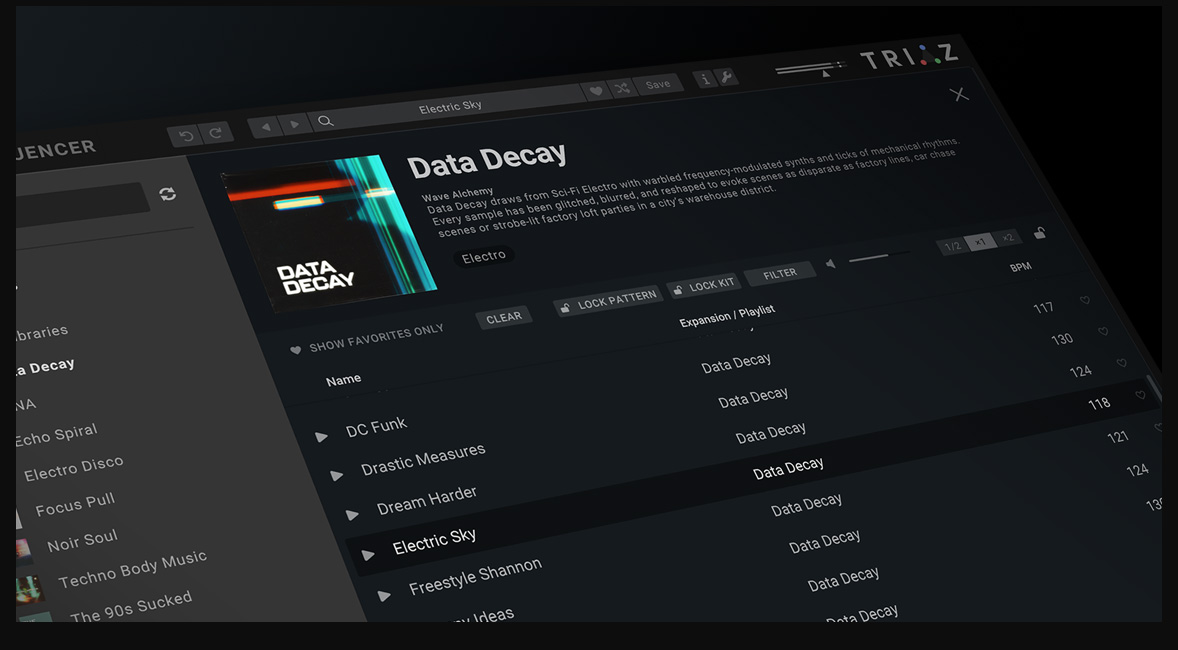1178x650 pixels.
Task: Adjust the preview volume slider
Action: click(x=870, y=258)
